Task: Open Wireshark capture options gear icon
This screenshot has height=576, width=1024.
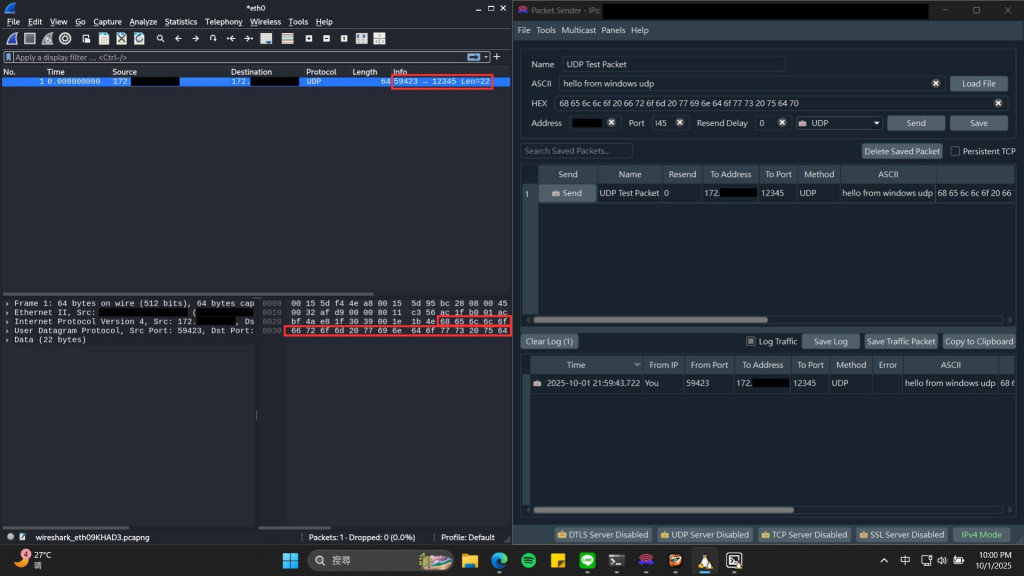Action: [x=65, y=39]
